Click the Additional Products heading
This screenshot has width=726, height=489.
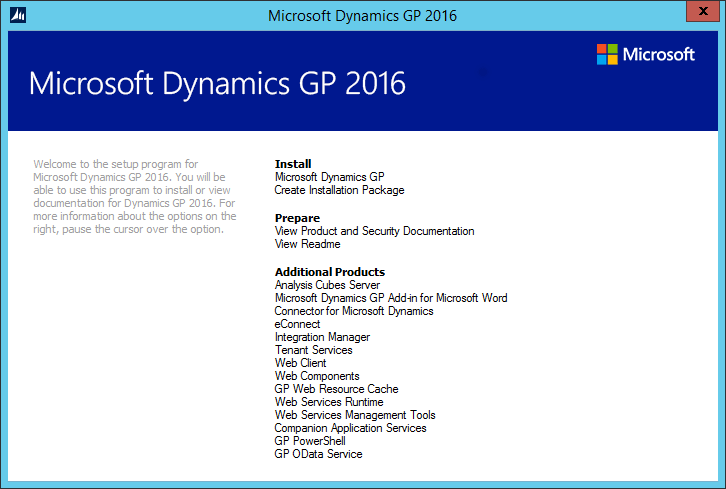[x=330, y=272]
